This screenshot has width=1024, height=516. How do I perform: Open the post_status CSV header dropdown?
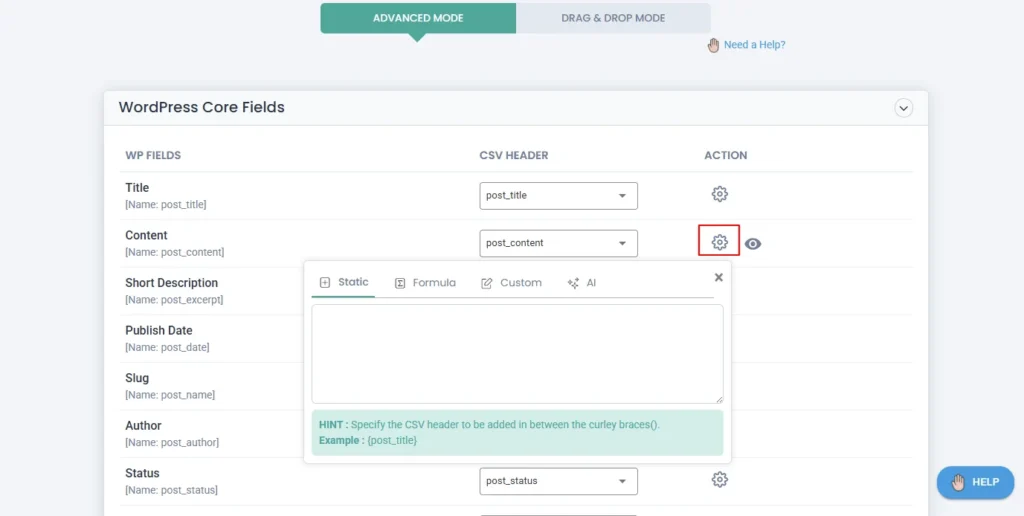[x=558, y=481]
